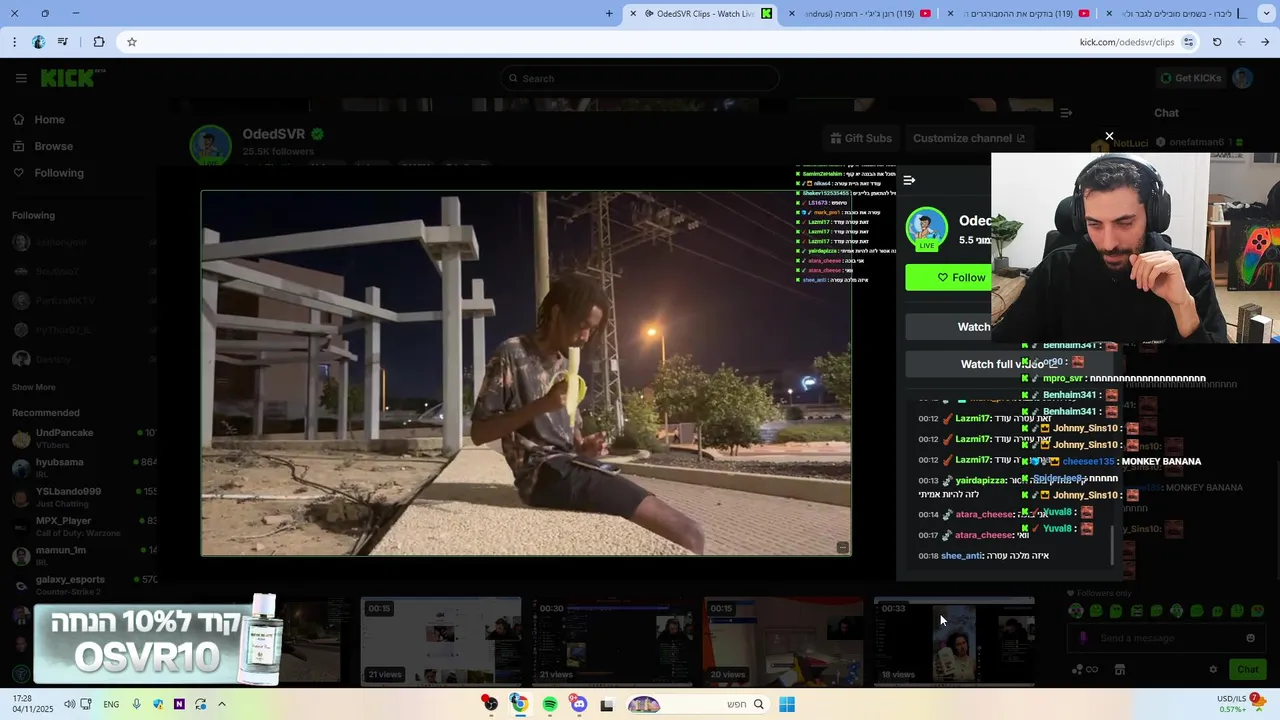This screenshot has height=720, width=1280.
Task: Switch to the first (119) YouTube tab
Action: click(x=862, y=13)
